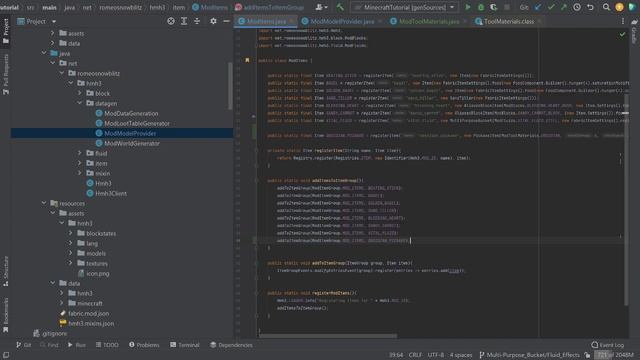Open the Gradle tool window

coord(634,31)
